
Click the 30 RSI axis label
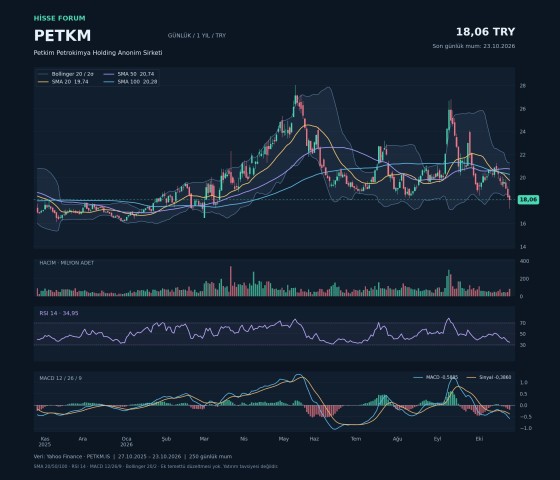point(523,345)
